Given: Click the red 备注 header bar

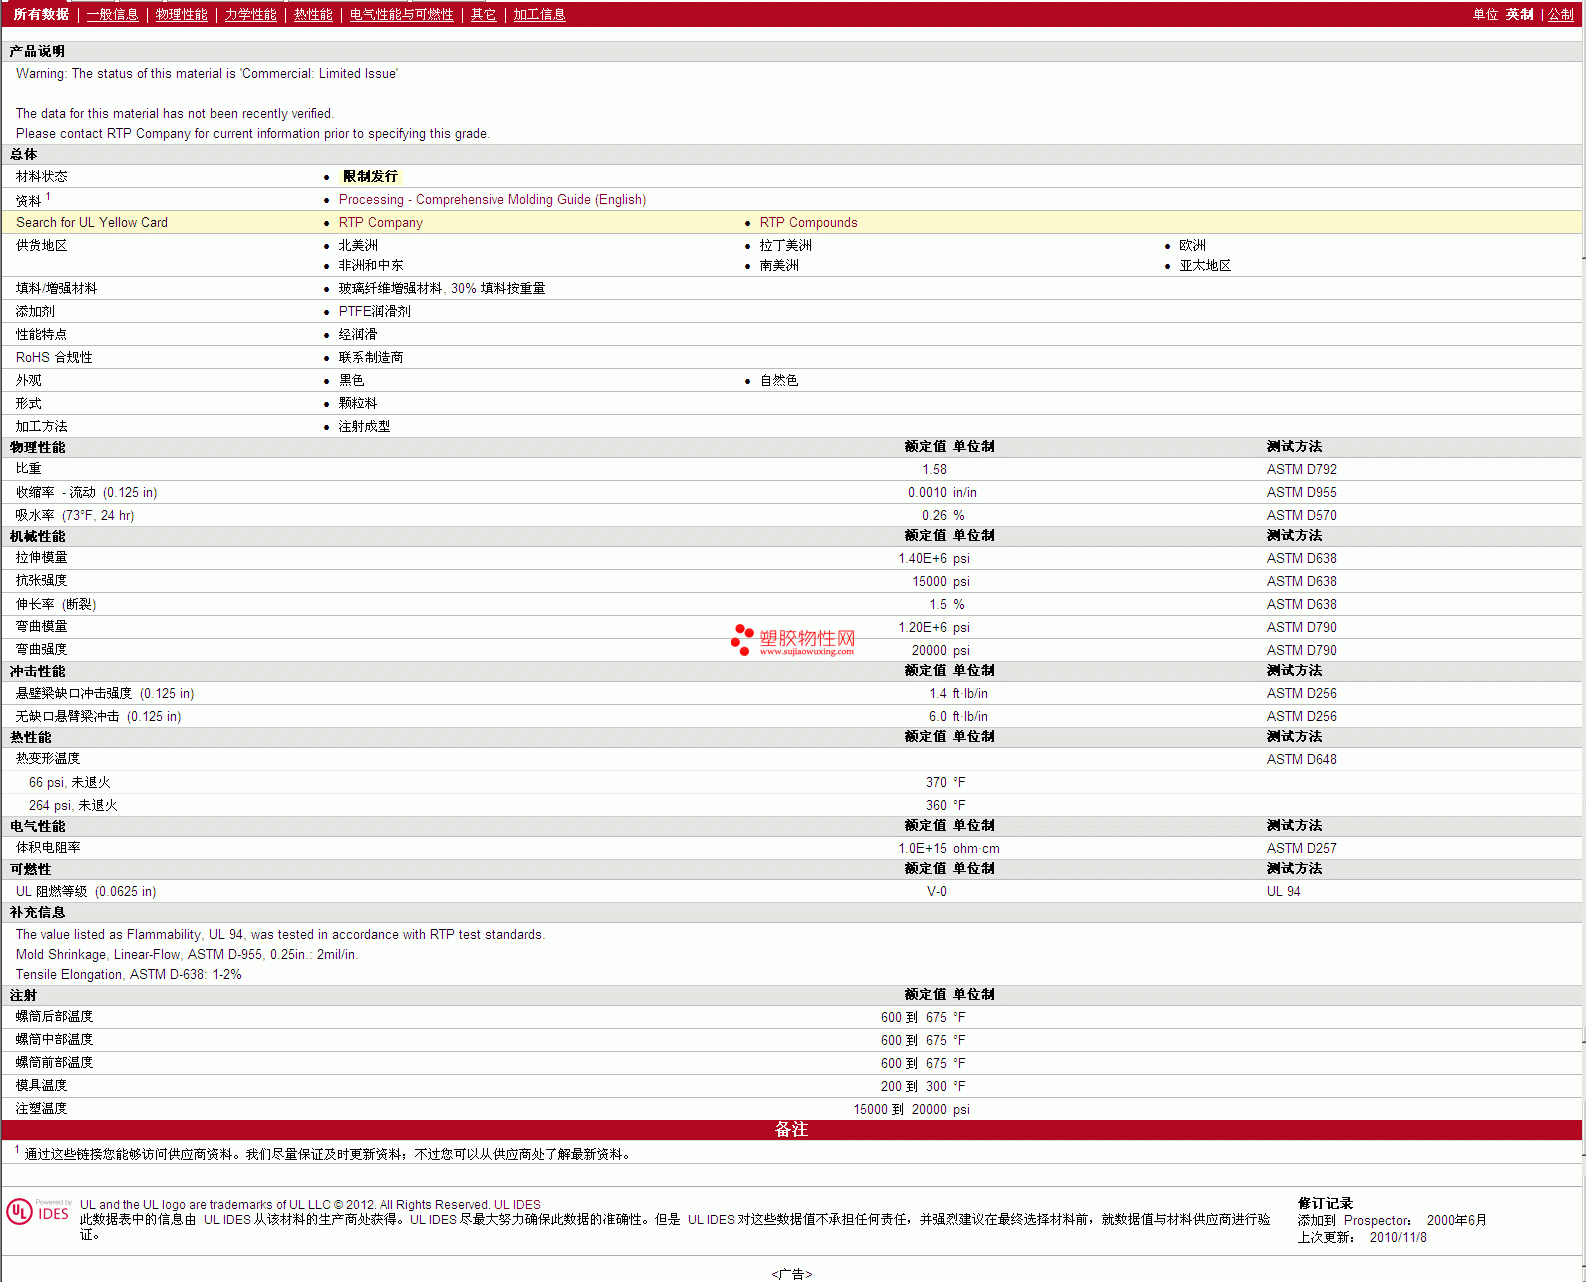Looking at the screenshot, I should pos(791,1129).
